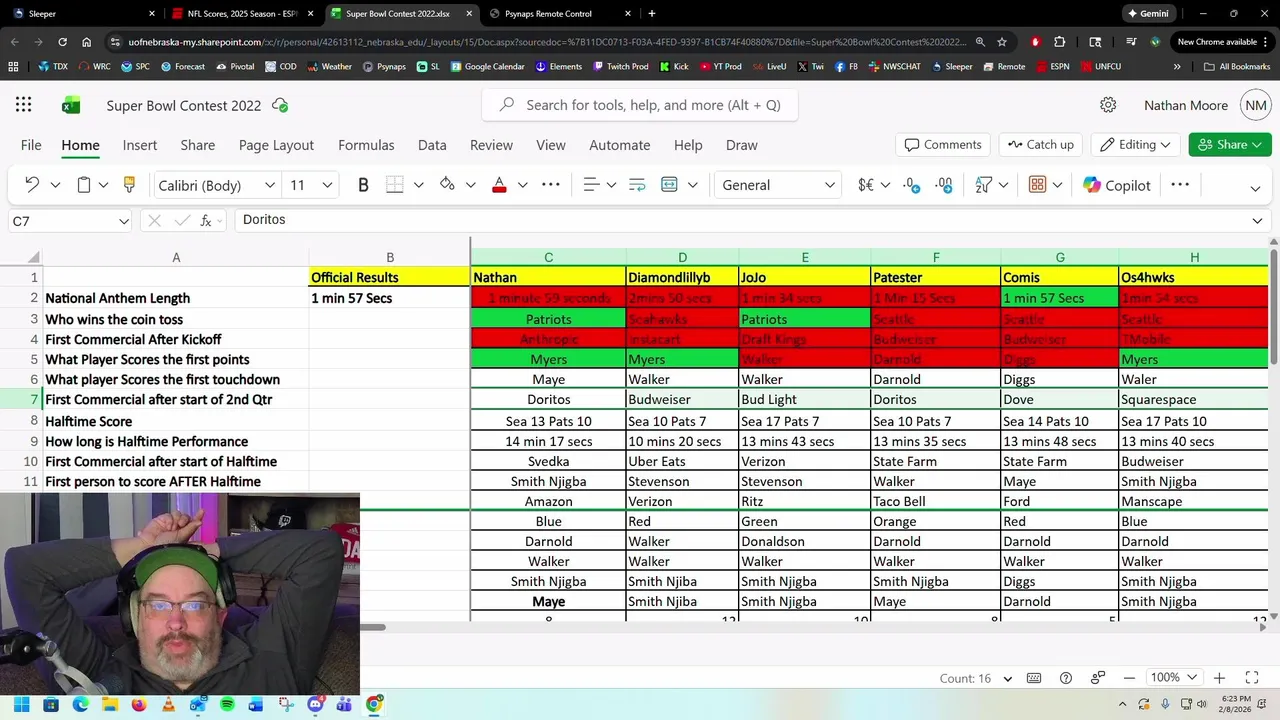The width and height of the screenshot is (1280, 720).
Task: Click the Increase Decimal icon
Action: (x=911, y=185)
